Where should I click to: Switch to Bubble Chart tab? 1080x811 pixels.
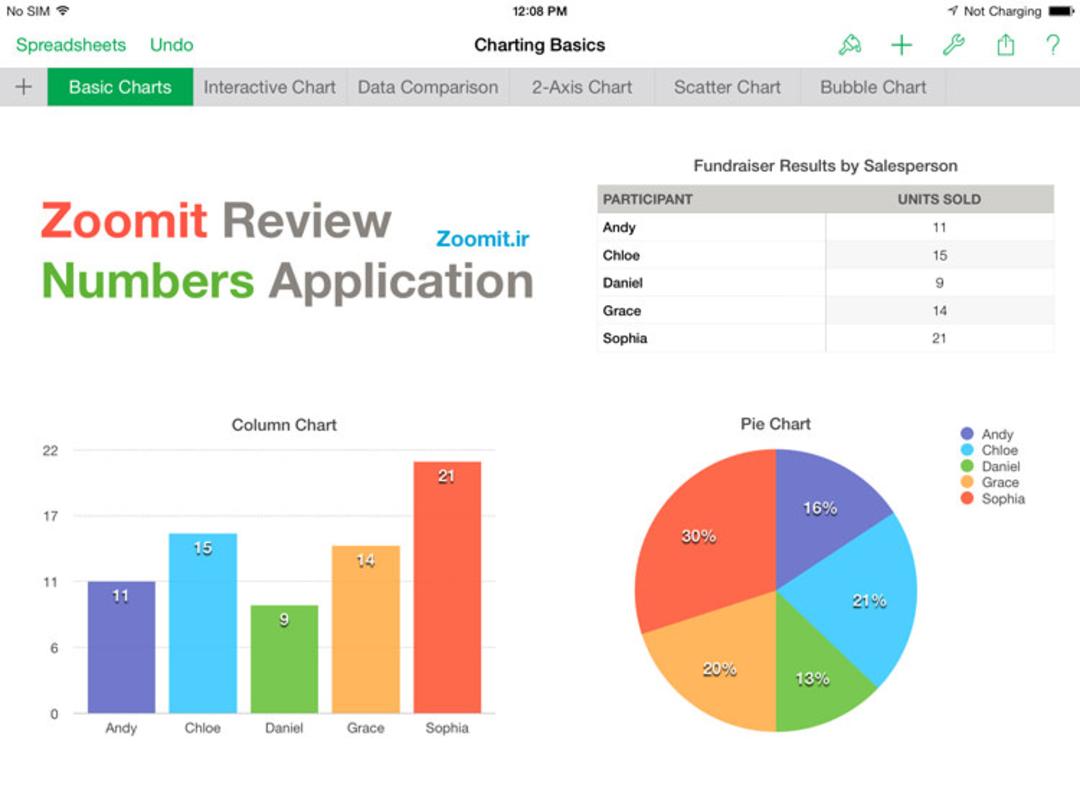click(x=873, y=87)
